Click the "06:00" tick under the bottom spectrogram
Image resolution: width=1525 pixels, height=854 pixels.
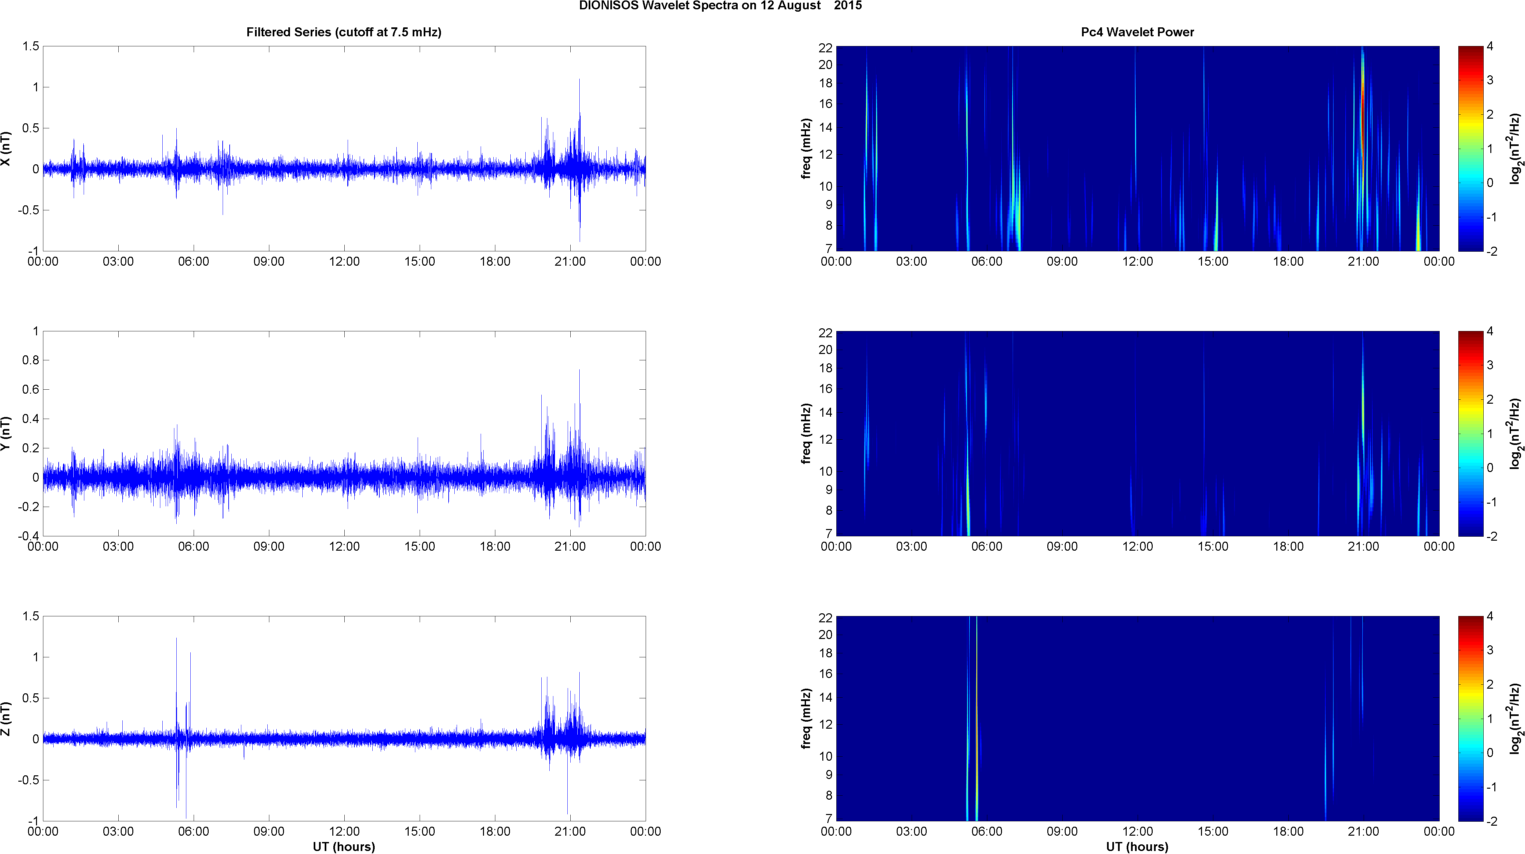(986, 832)
